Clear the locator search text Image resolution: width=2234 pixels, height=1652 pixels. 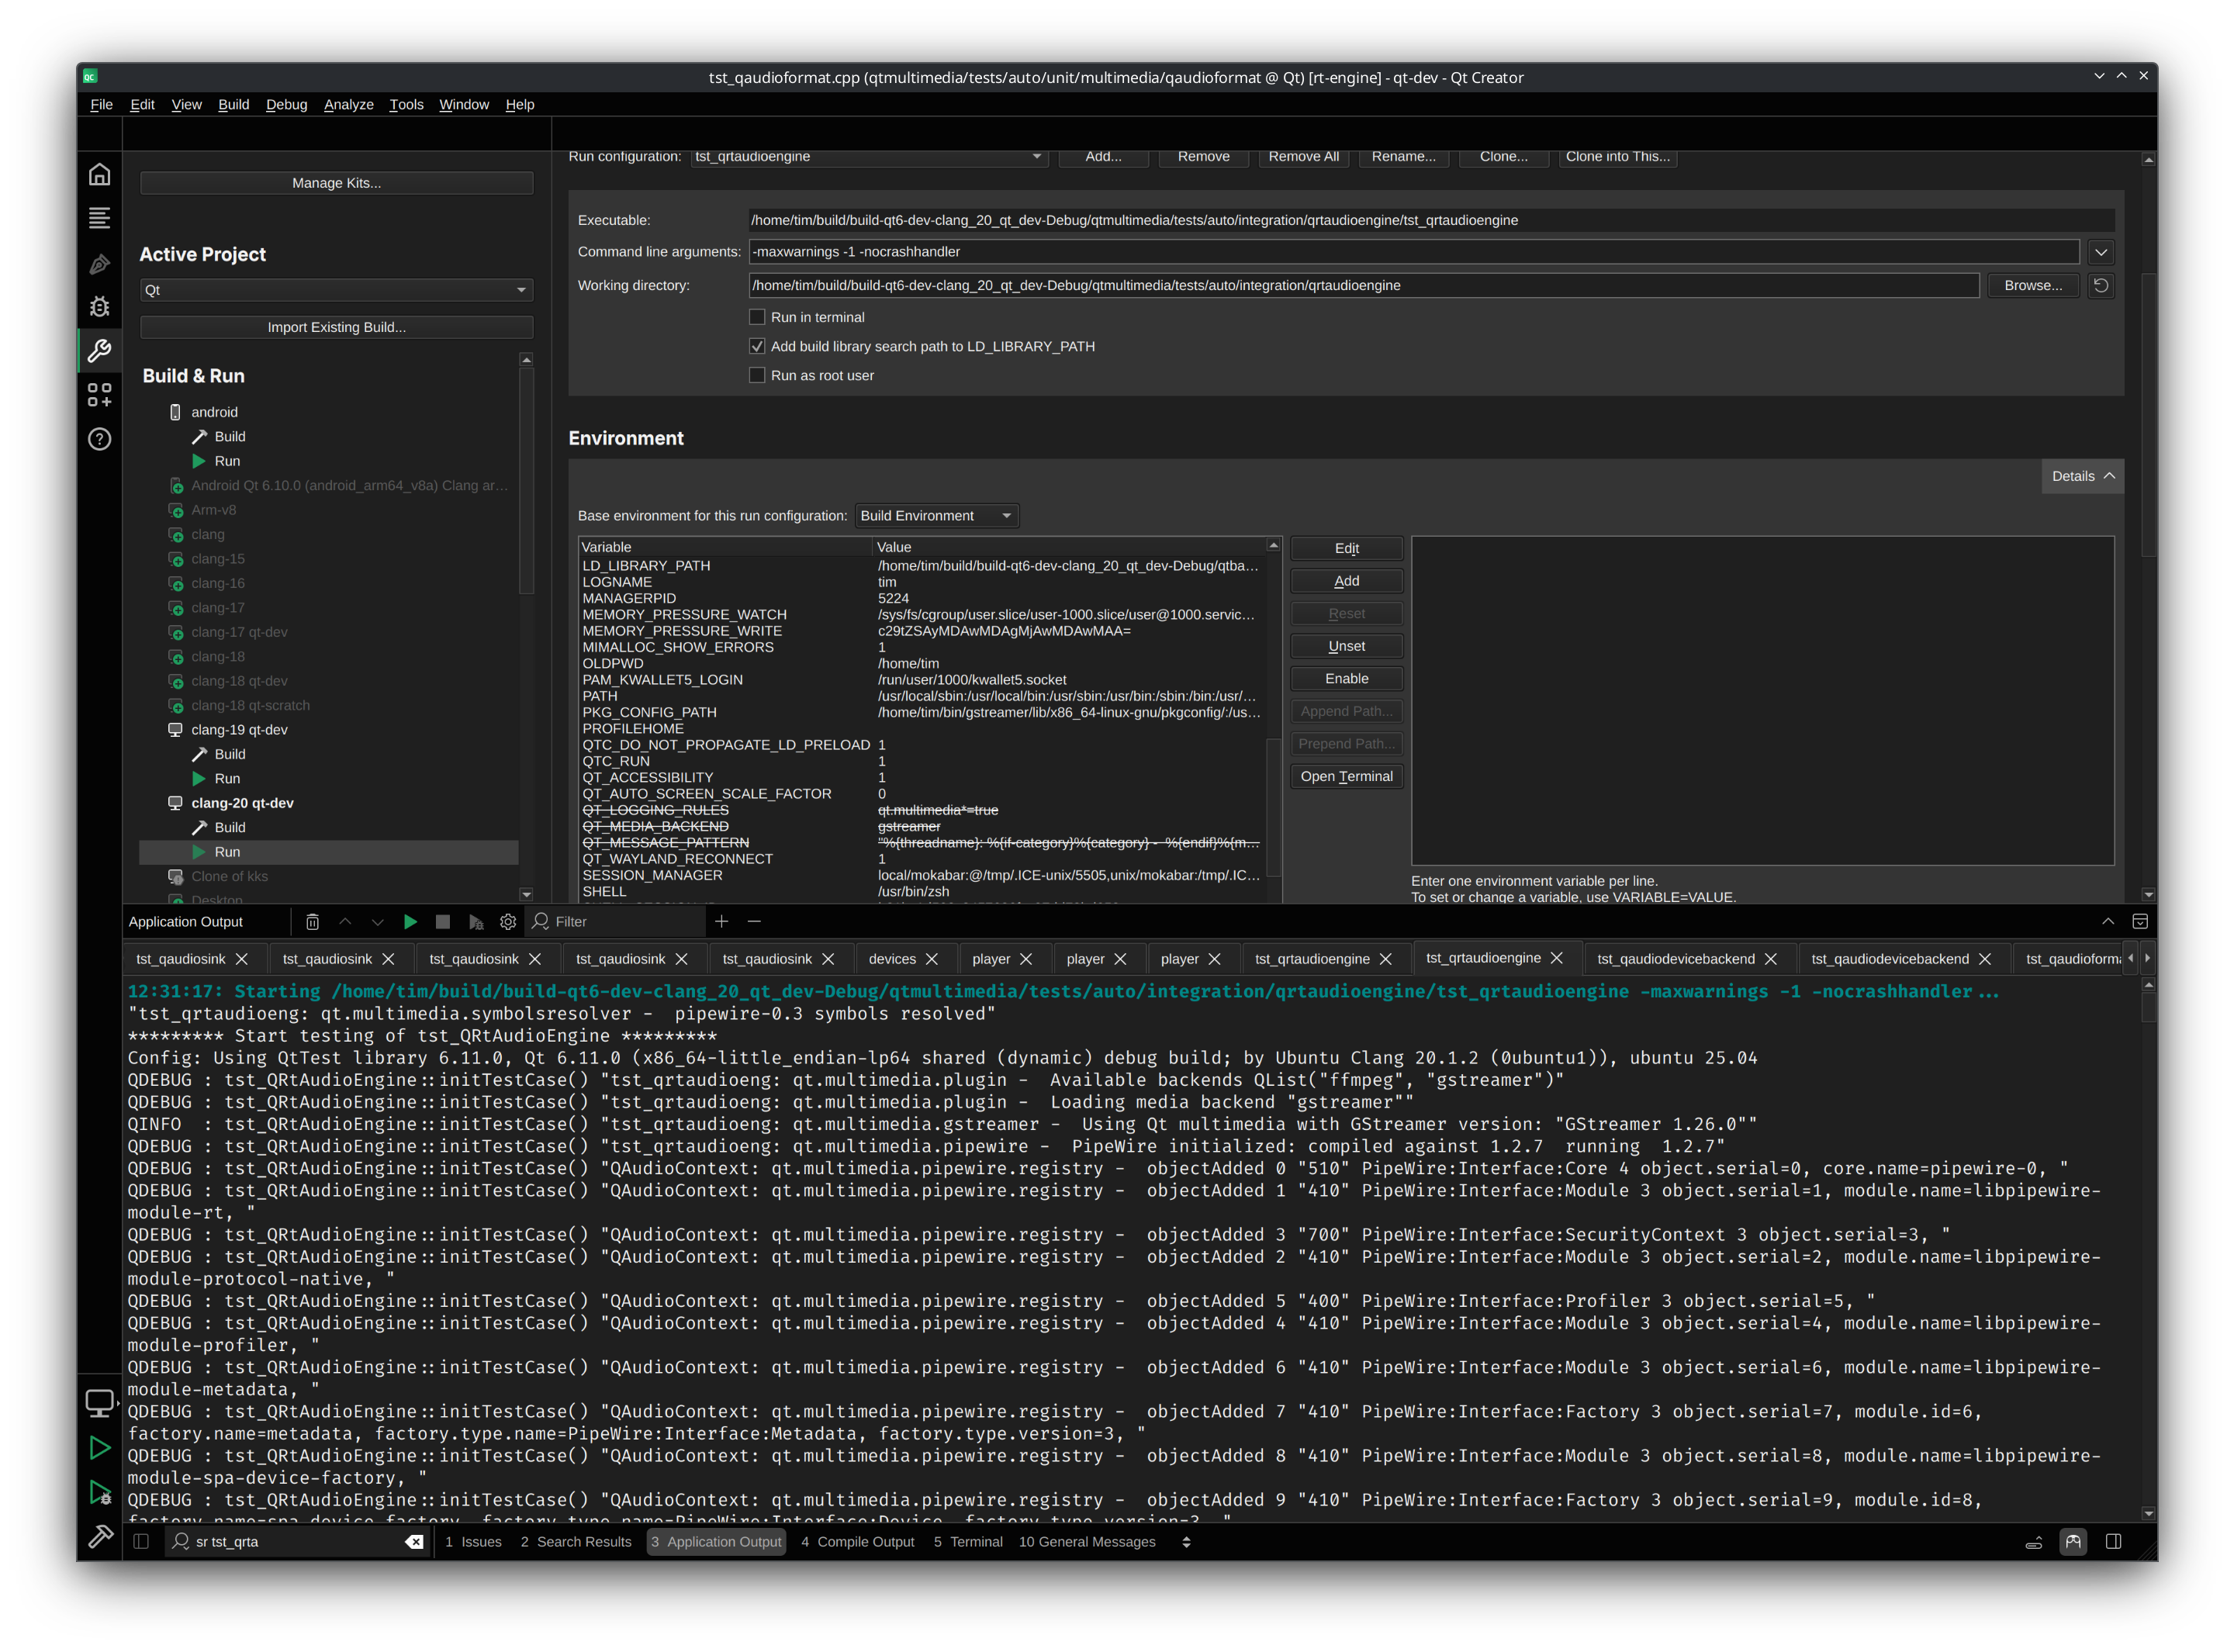point(414,1542)
